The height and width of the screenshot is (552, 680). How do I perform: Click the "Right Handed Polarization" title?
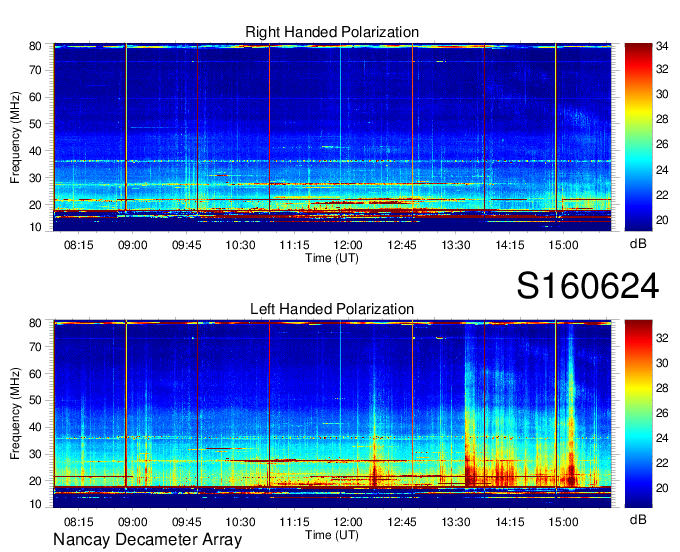tap(332, 32)
